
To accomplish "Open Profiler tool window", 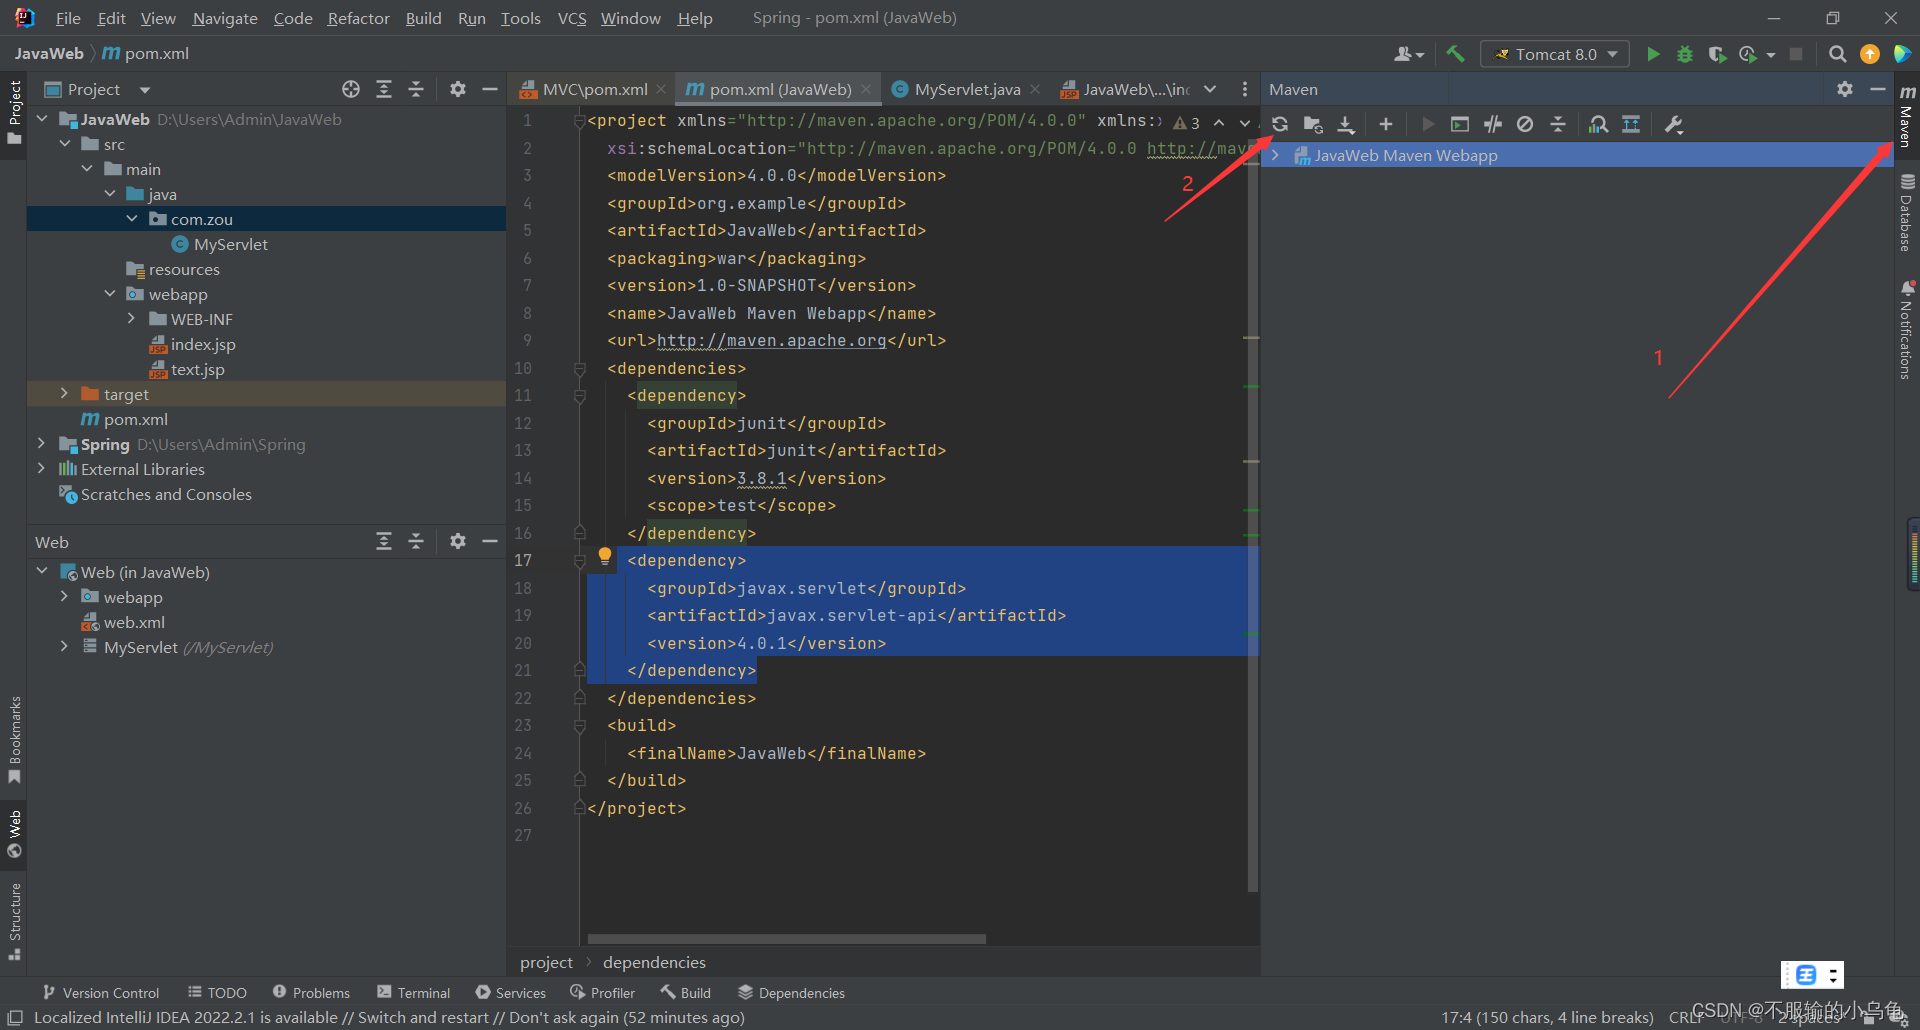I will tap(603, 992).
